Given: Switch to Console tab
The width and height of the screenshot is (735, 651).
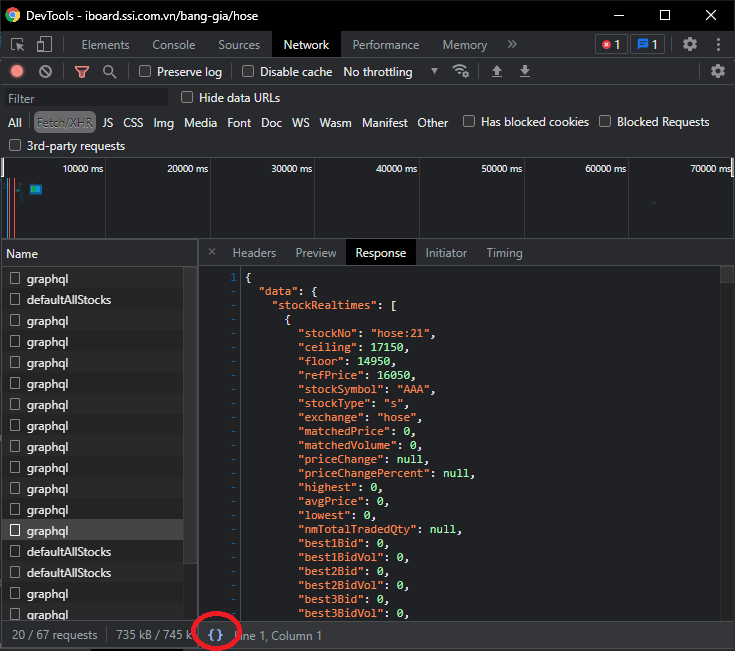Looking at the screenshot, I should tap(173, 45).
